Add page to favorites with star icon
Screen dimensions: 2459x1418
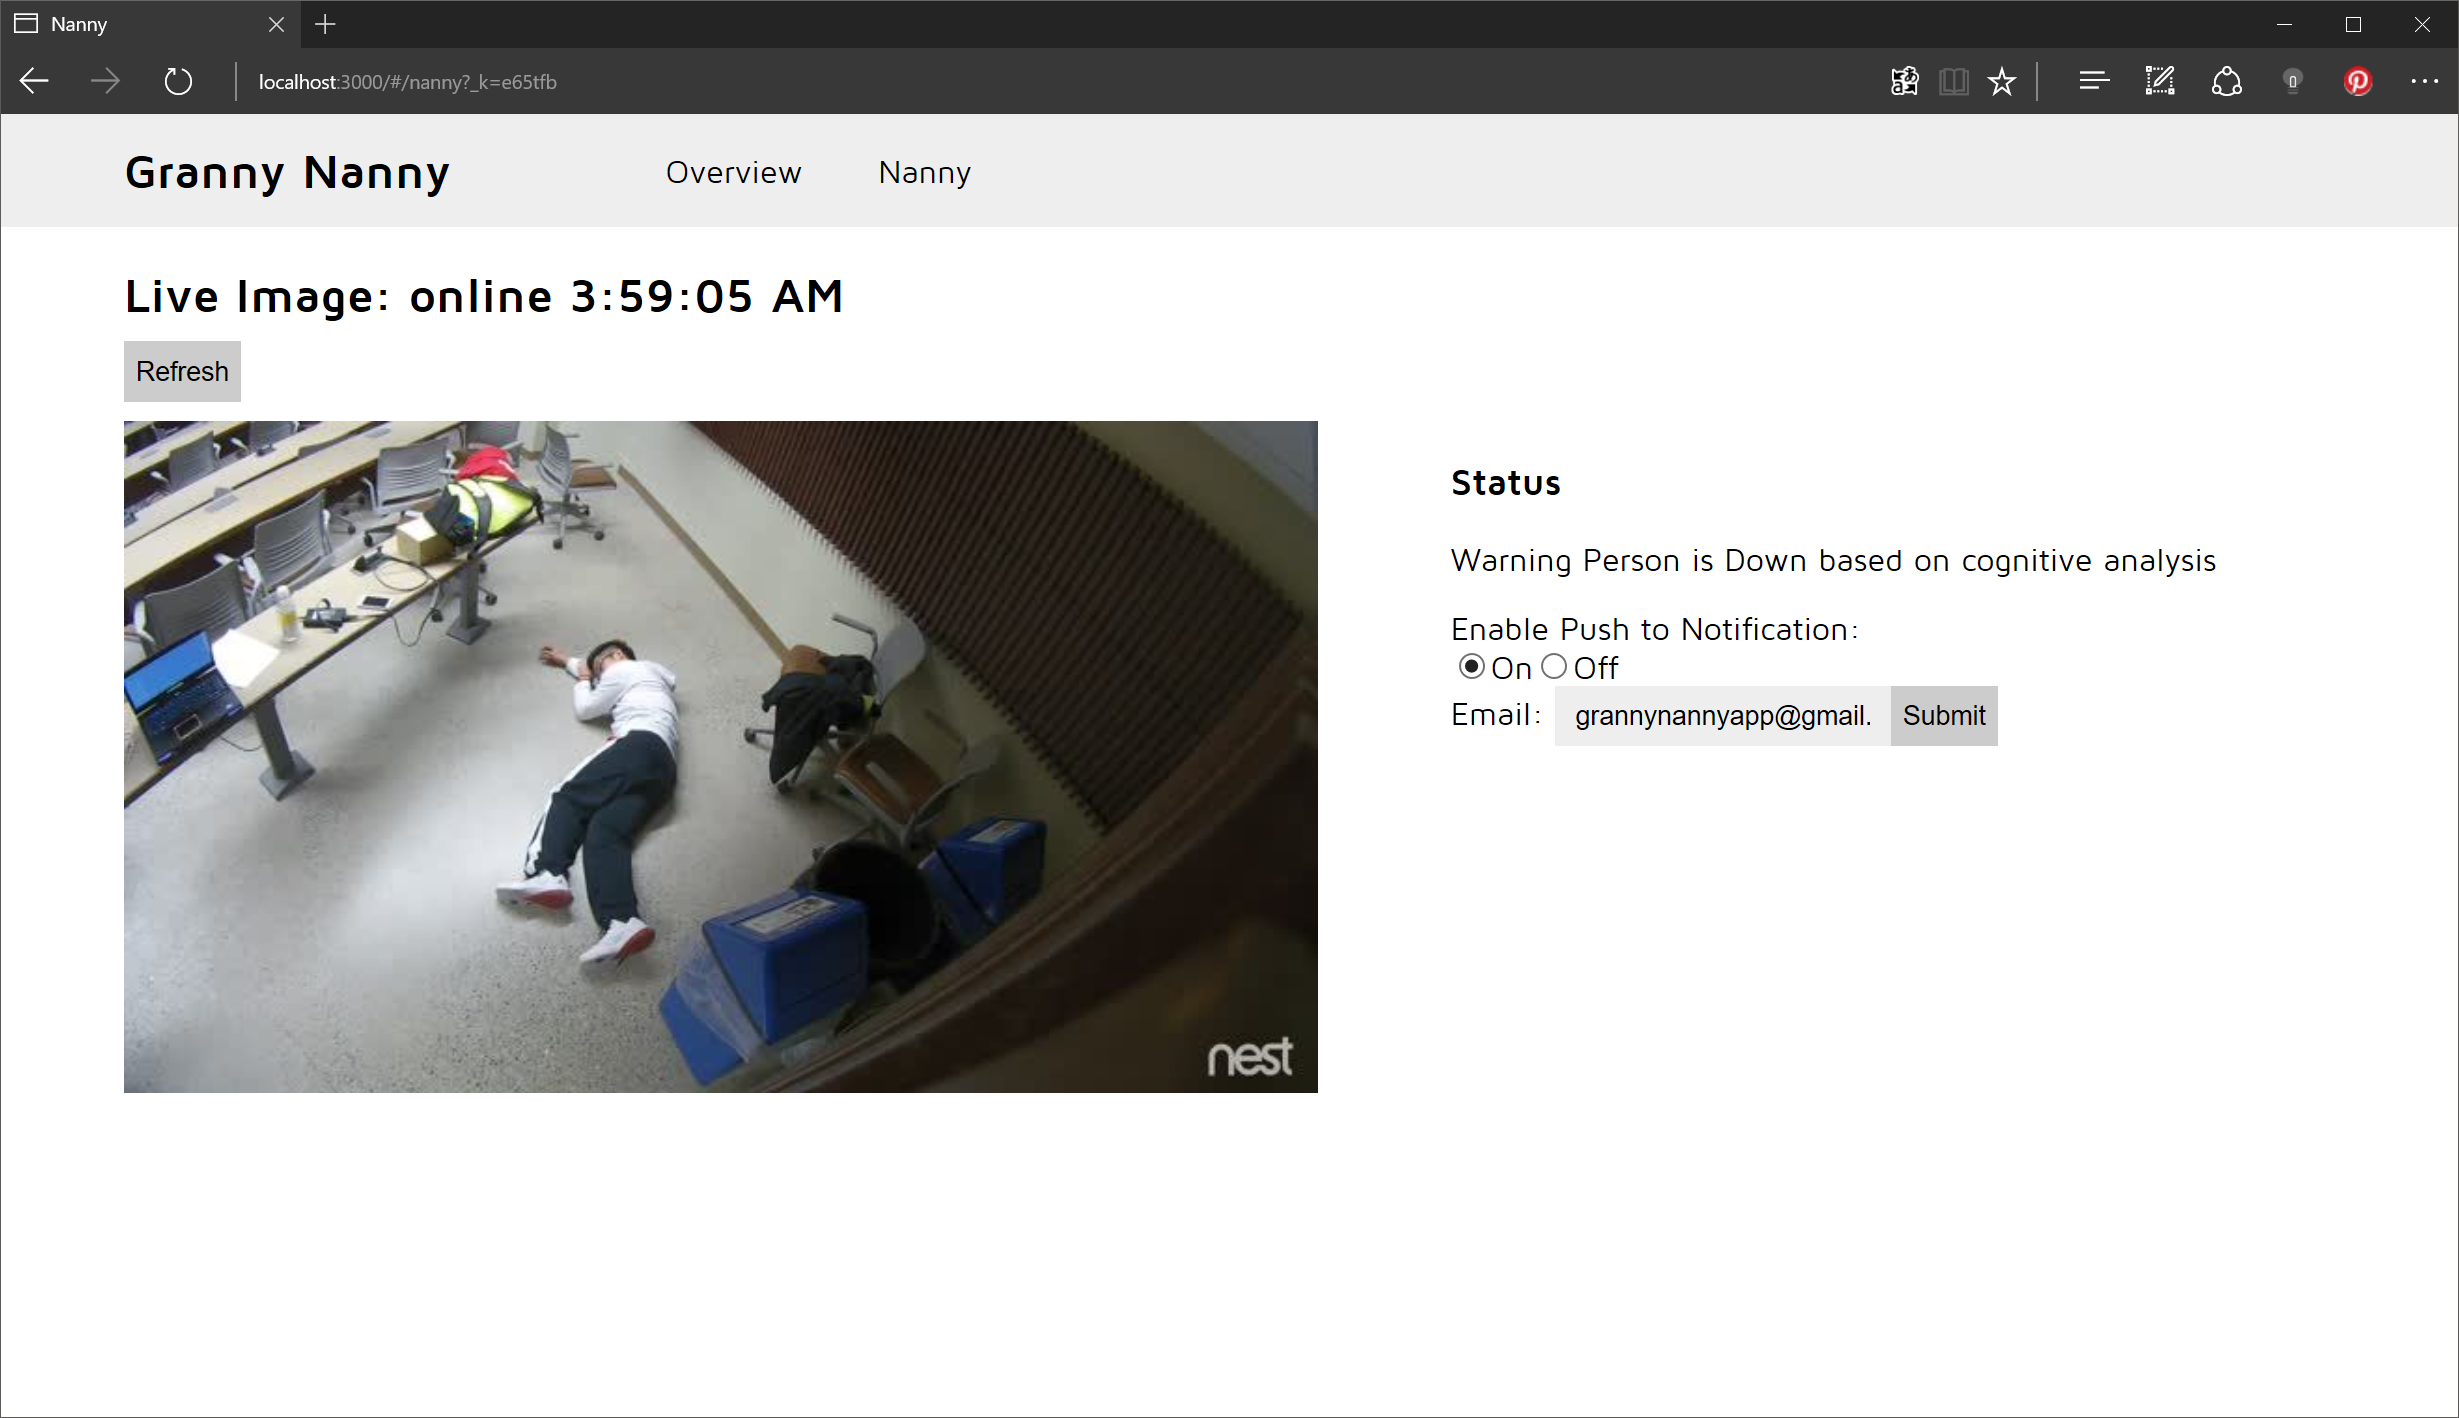[2002, 81]
